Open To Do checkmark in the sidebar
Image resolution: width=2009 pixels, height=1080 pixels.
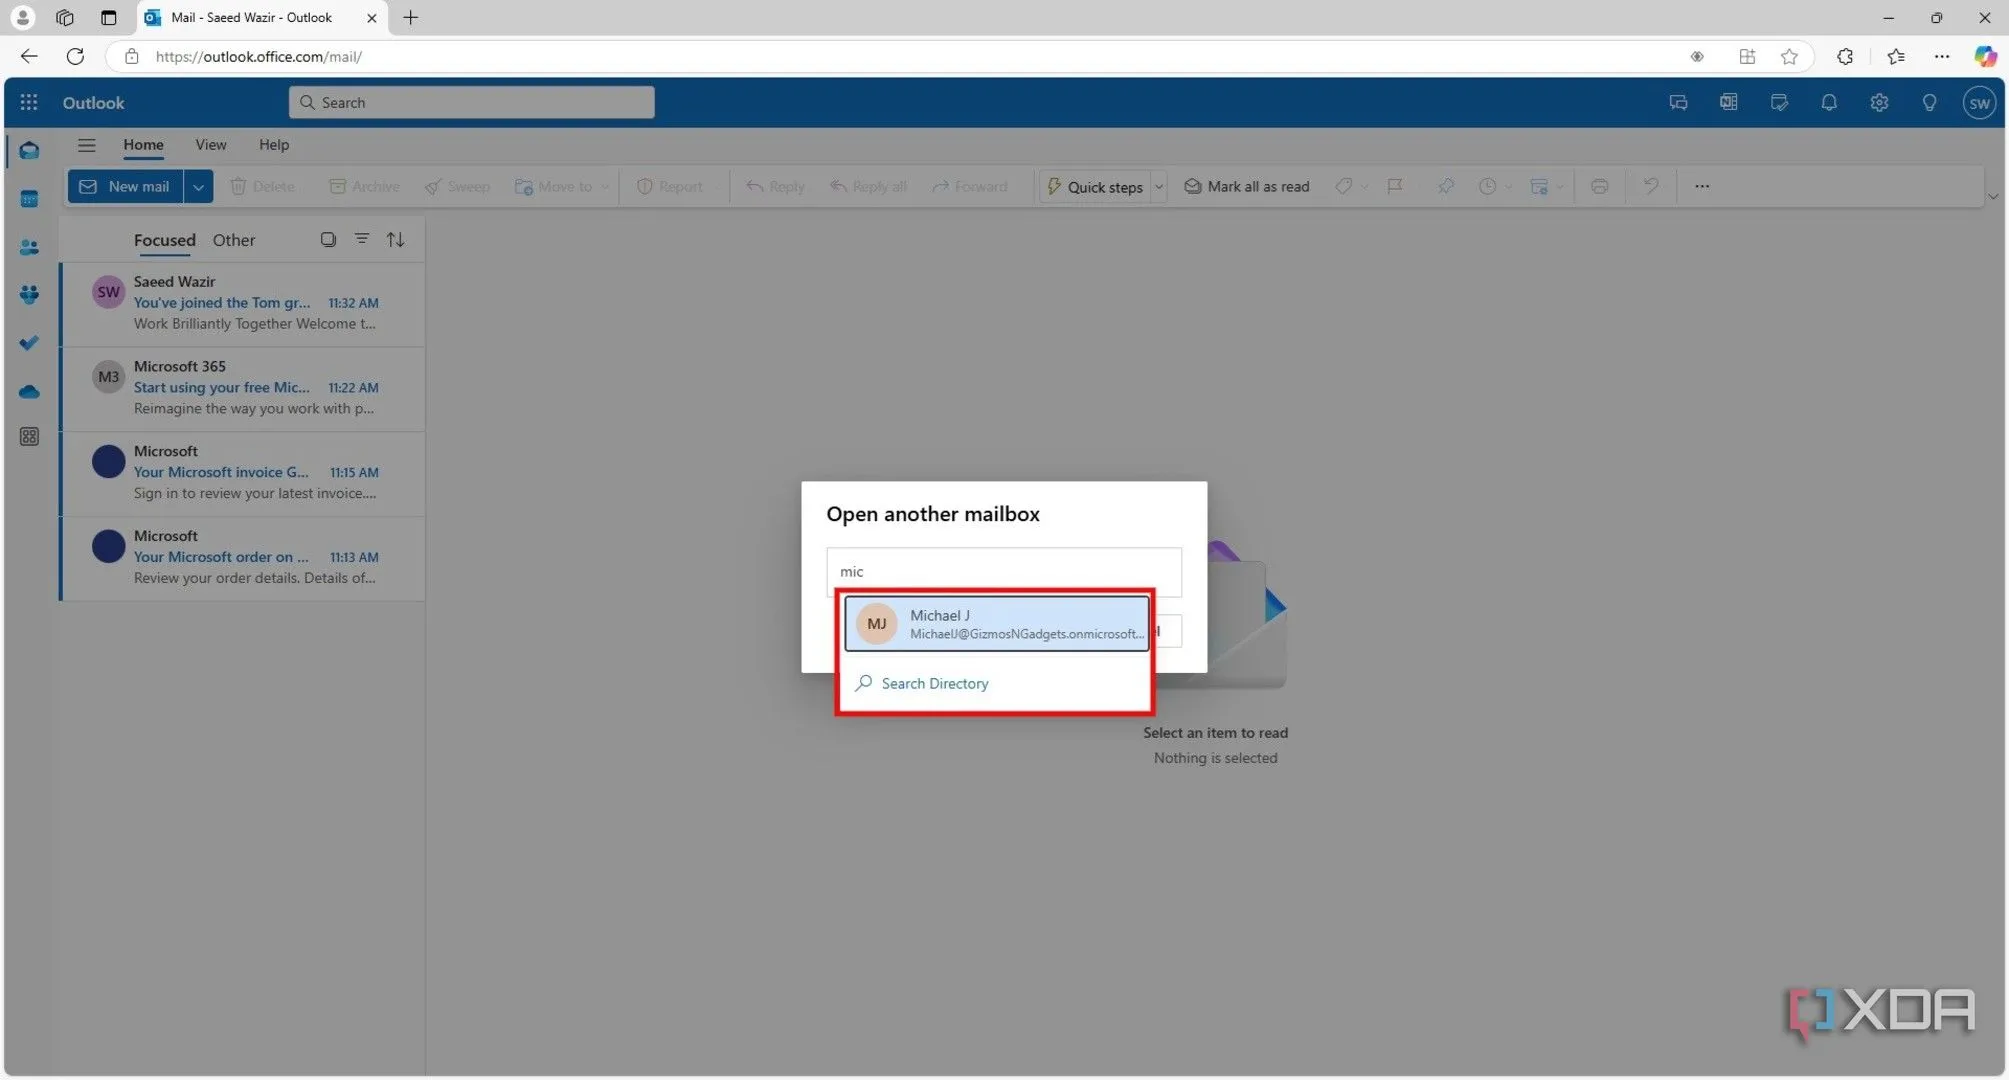(x=29, y=343)
